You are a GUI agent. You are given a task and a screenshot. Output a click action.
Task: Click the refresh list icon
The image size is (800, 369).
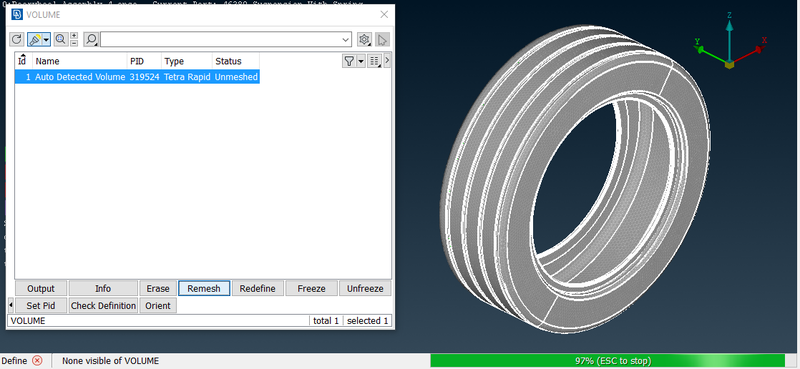[x=17, y=39]
